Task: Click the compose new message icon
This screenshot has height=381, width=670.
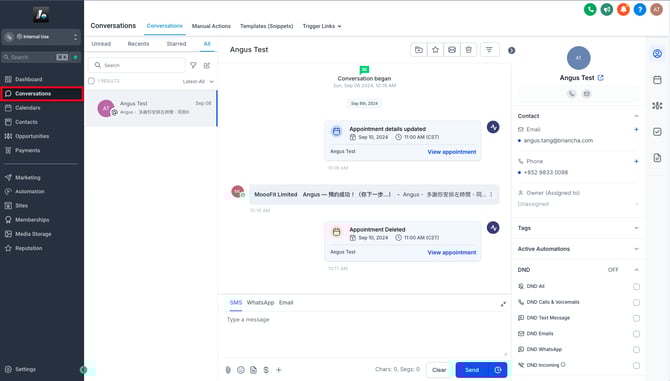Action: [x=207, y=65]
